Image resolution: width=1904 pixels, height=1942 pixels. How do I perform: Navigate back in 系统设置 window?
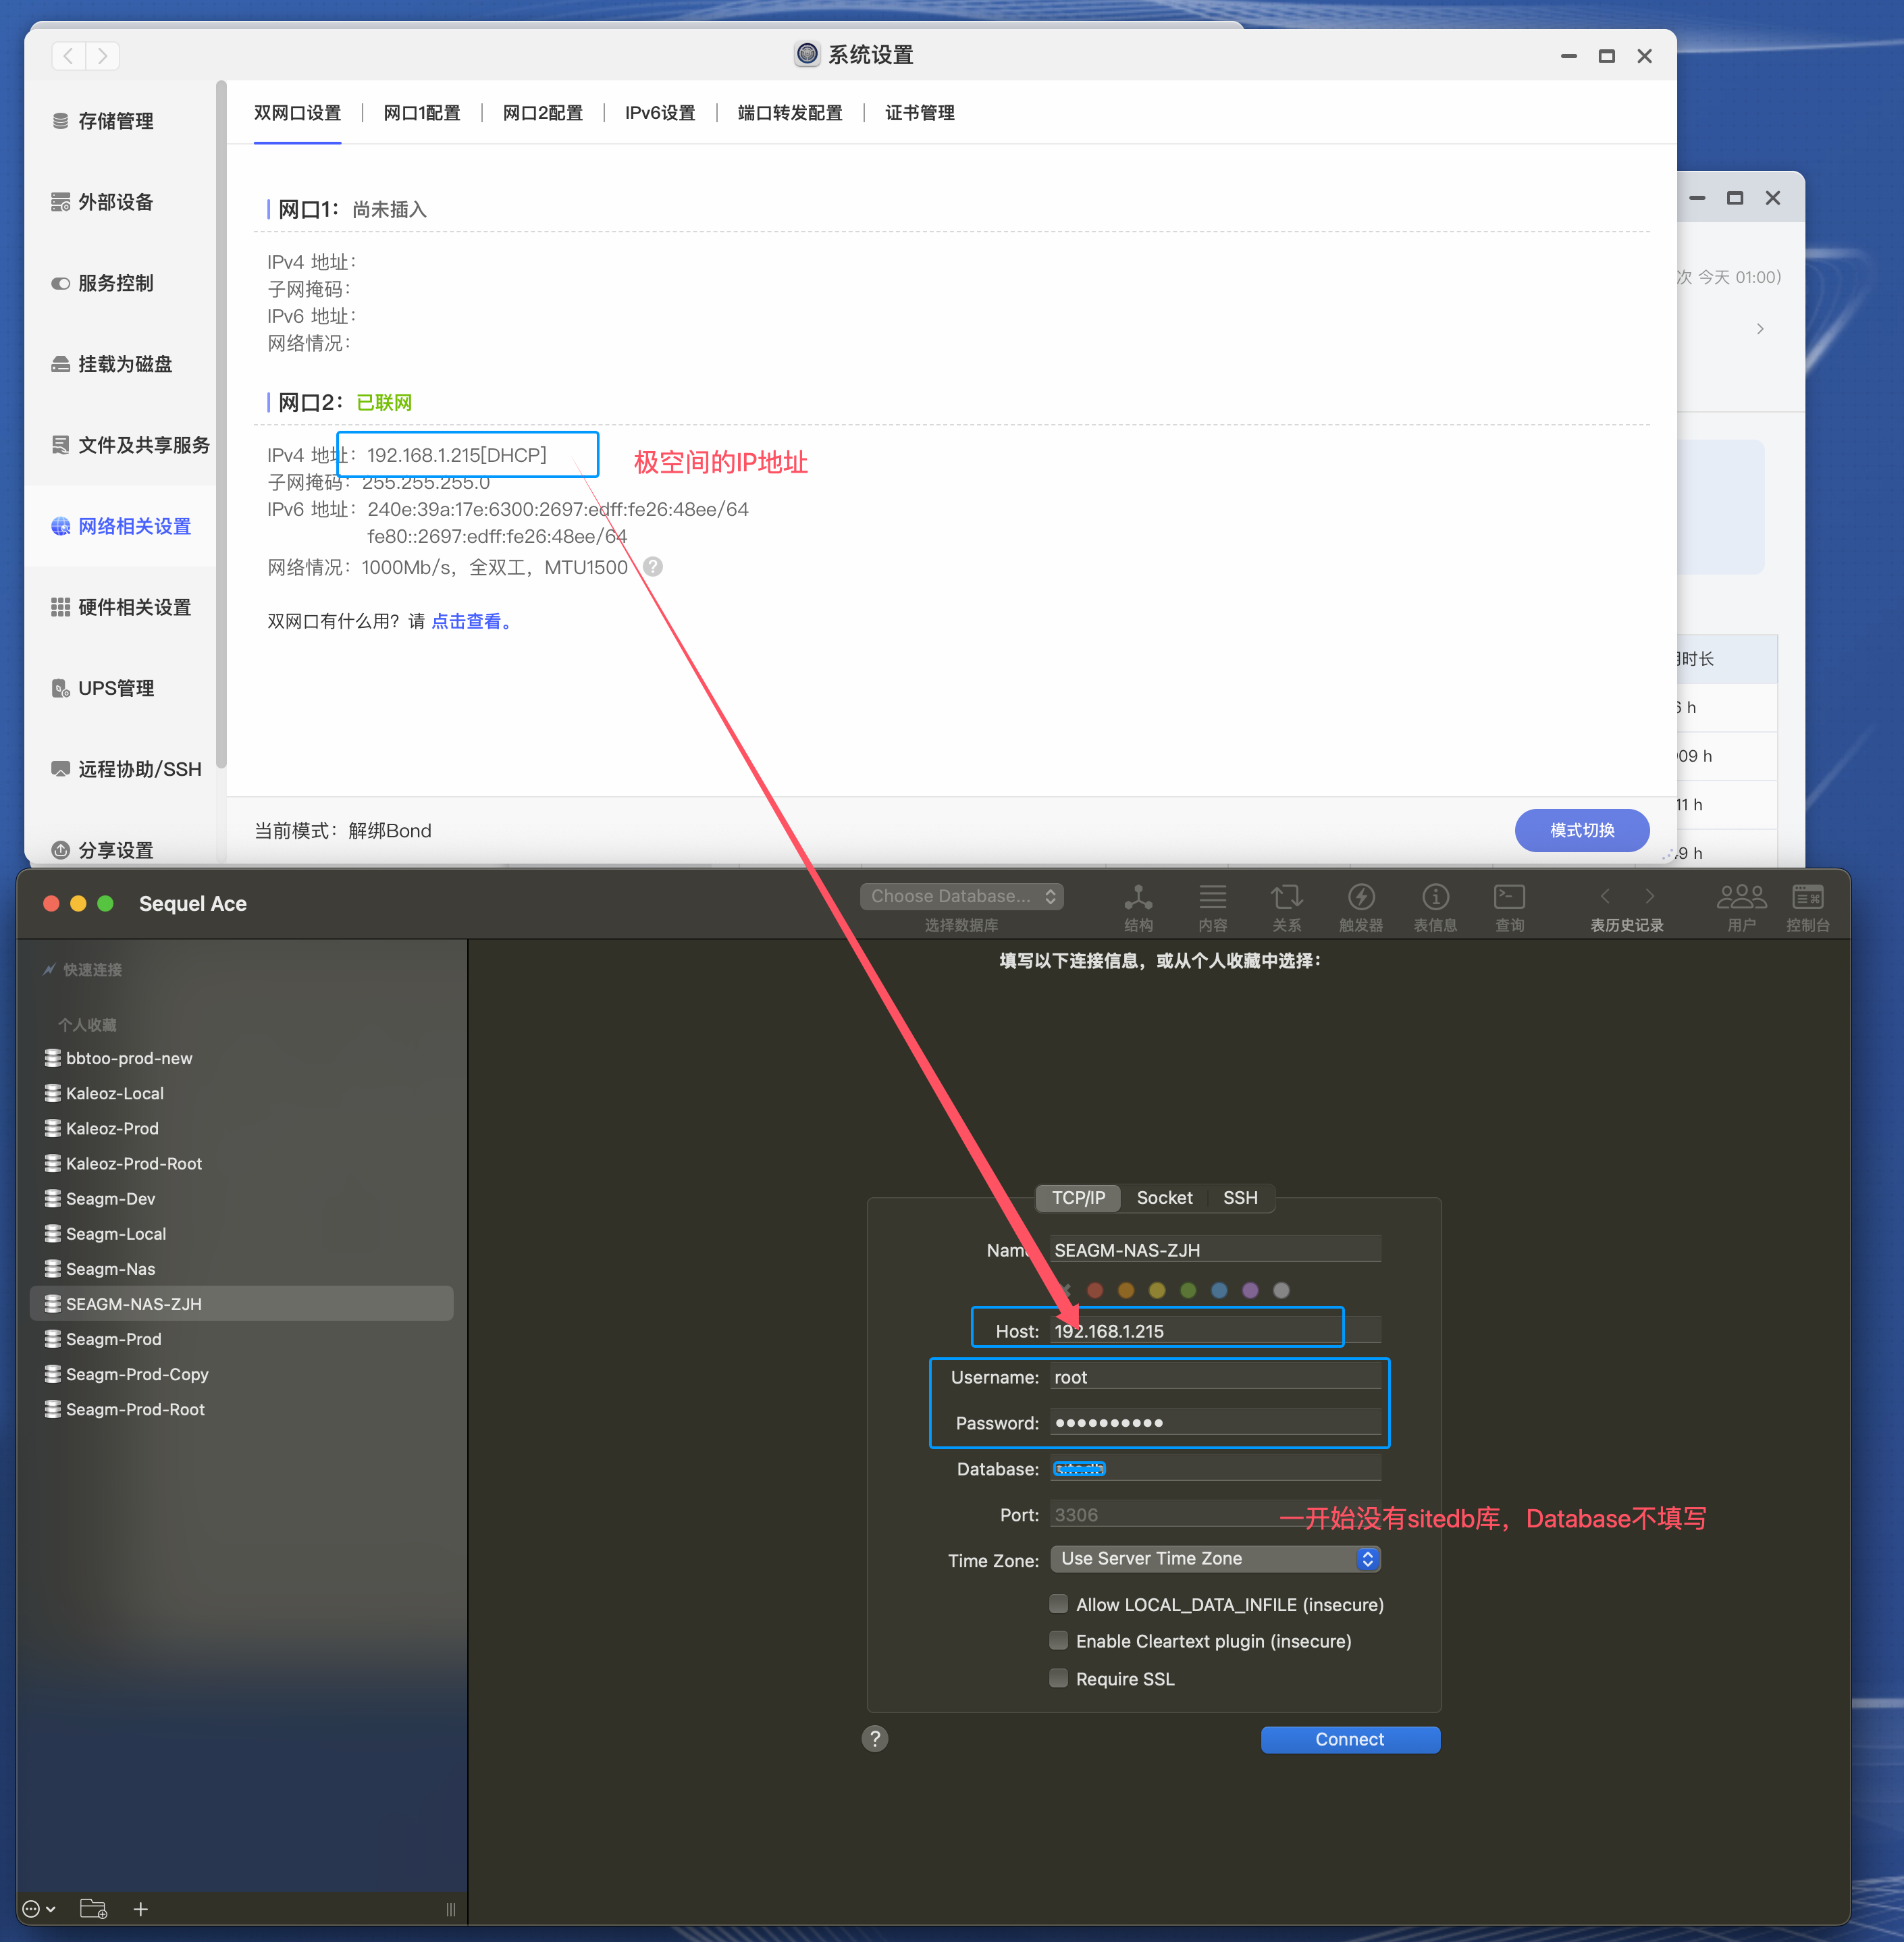(x=68, y=56)
